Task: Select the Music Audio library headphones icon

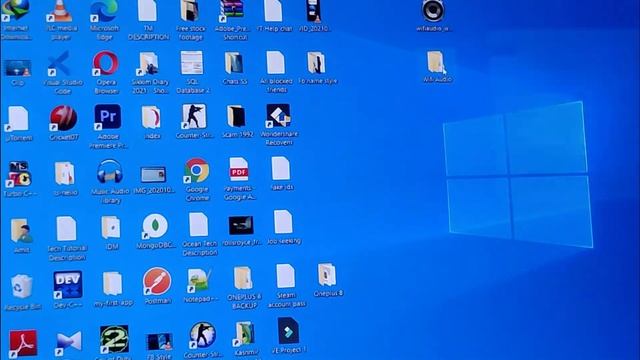Action: click(x=110, y=172)
